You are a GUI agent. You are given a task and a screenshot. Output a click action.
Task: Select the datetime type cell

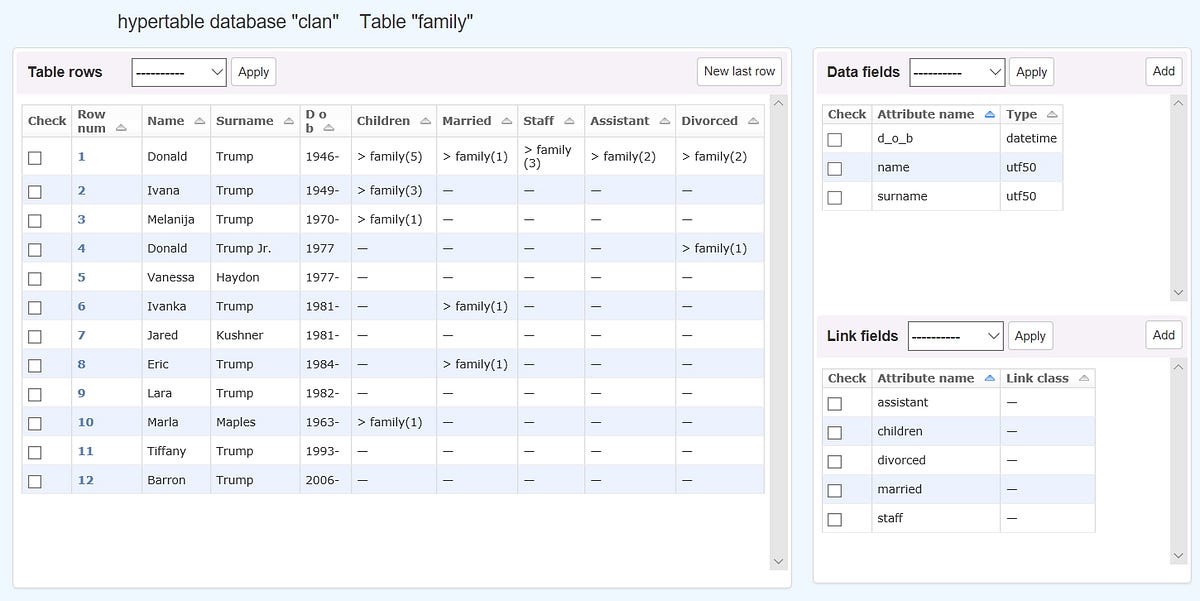tap(1031, 139)
